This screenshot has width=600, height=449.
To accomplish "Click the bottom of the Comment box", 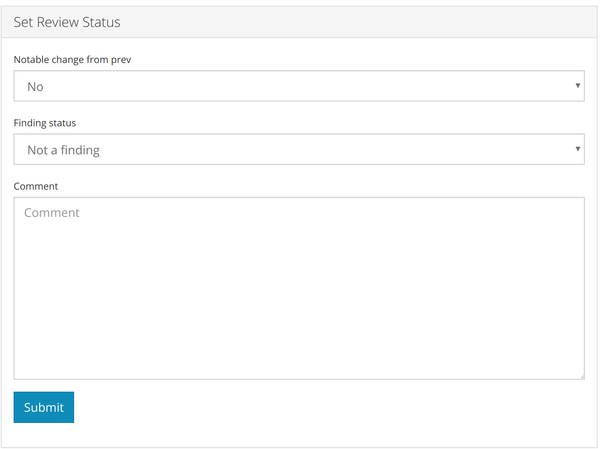I will coord(299,368).
